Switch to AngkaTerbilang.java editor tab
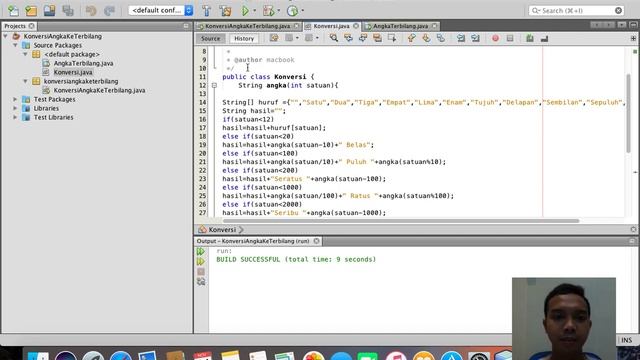The width and height of the screenshot is (640, 360). [400, 26]
